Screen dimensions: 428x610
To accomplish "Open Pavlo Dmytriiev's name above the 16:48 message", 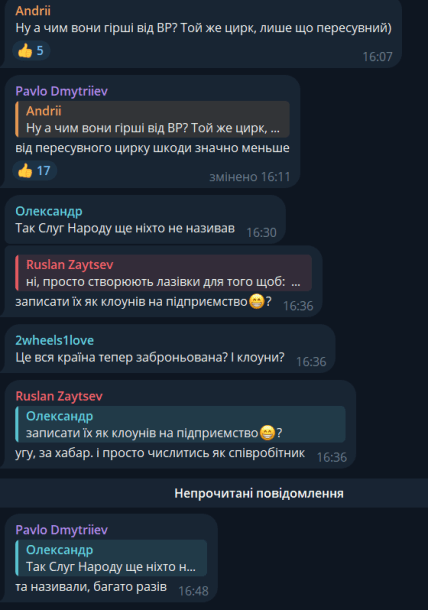I will 61,530.
